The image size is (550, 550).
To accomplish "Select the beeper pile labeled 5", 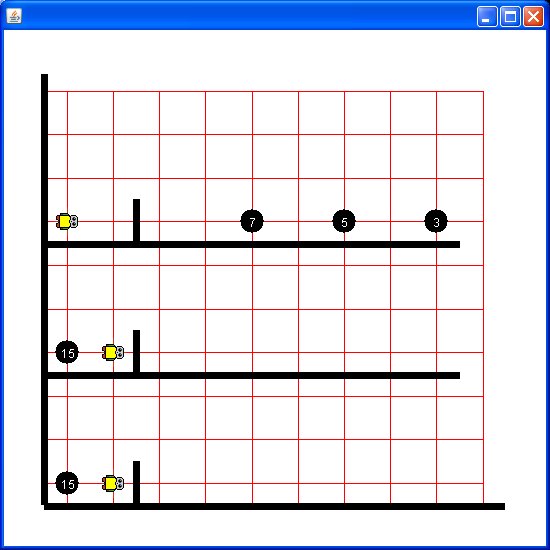I will pyautogui.click(x=344, y=221).
